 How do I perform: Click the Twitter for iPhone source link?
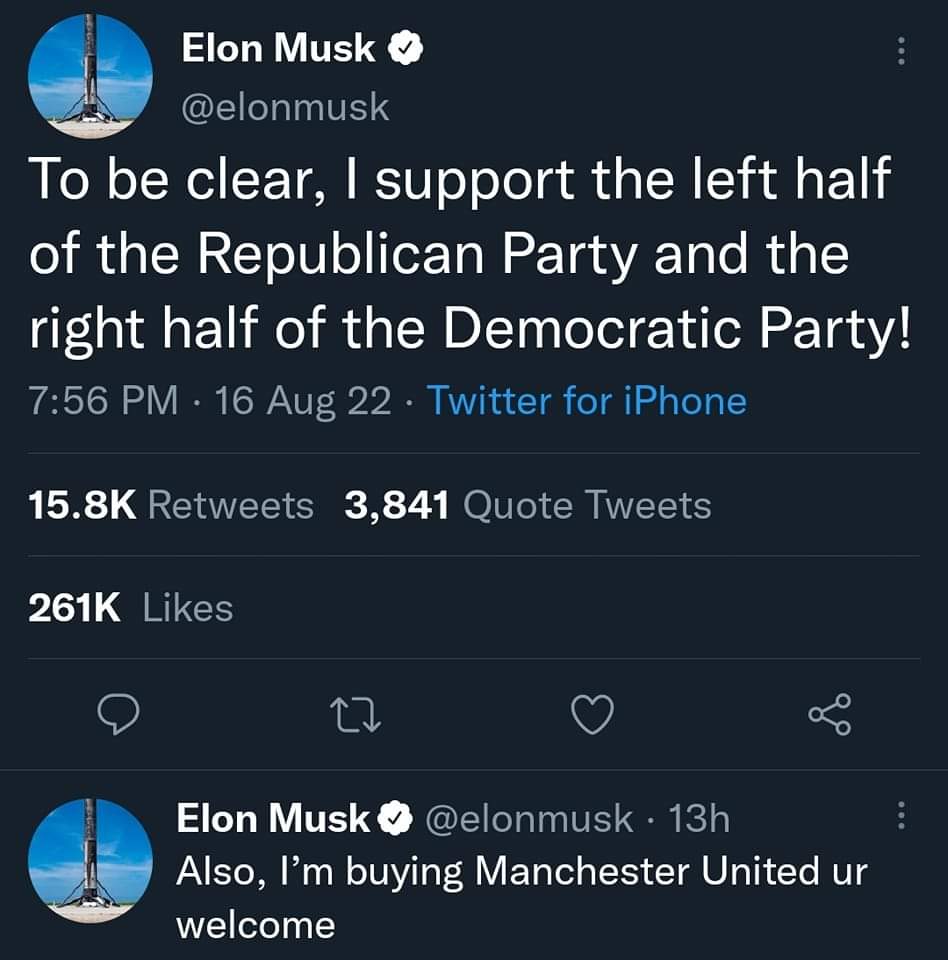coord(587,401)
